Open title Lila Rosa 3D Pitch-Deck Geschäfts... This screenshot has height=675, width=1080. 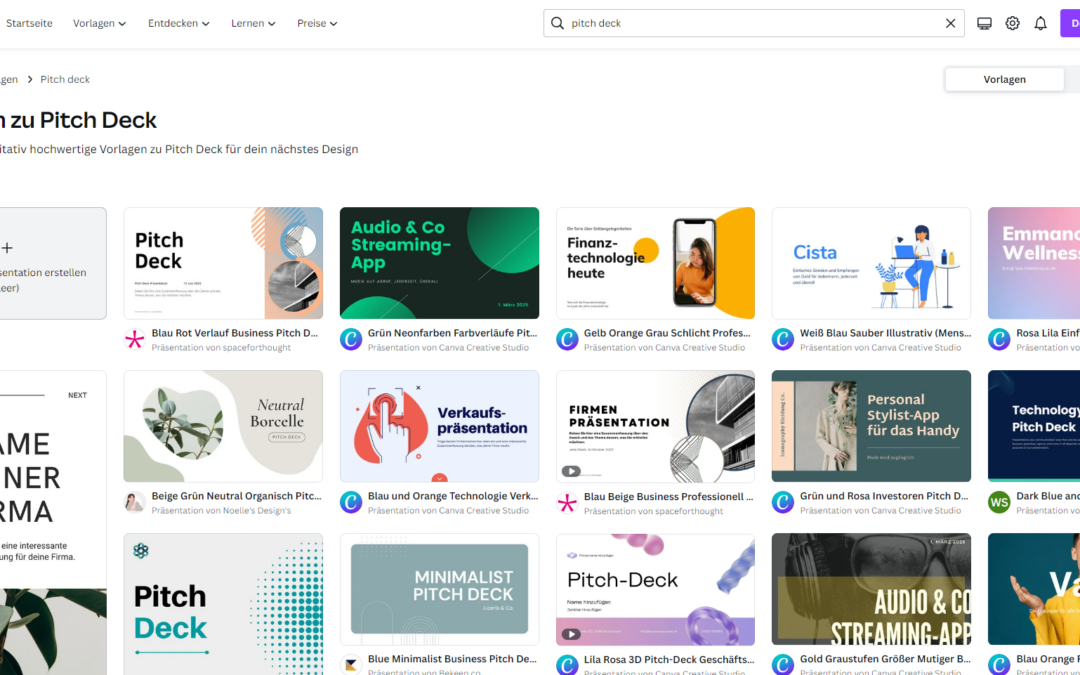(x=669, y=660)
